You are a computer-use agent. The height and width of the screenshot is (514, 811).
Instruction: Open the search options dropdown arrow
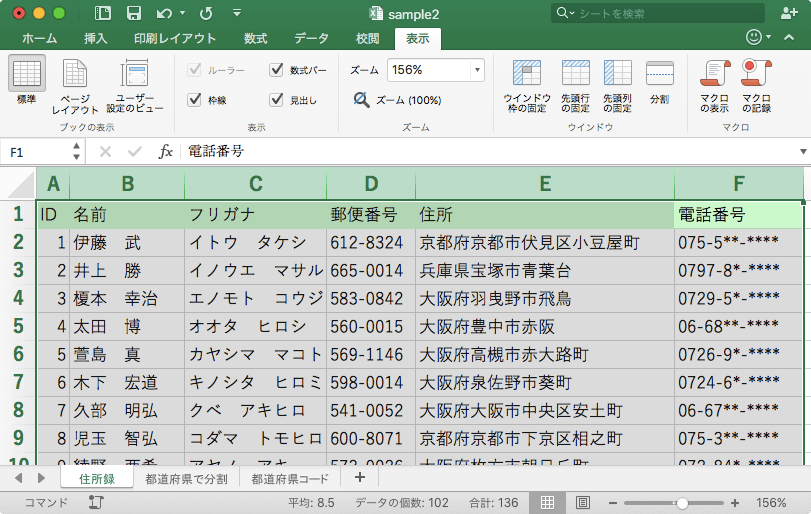click(x=572, y=13)
